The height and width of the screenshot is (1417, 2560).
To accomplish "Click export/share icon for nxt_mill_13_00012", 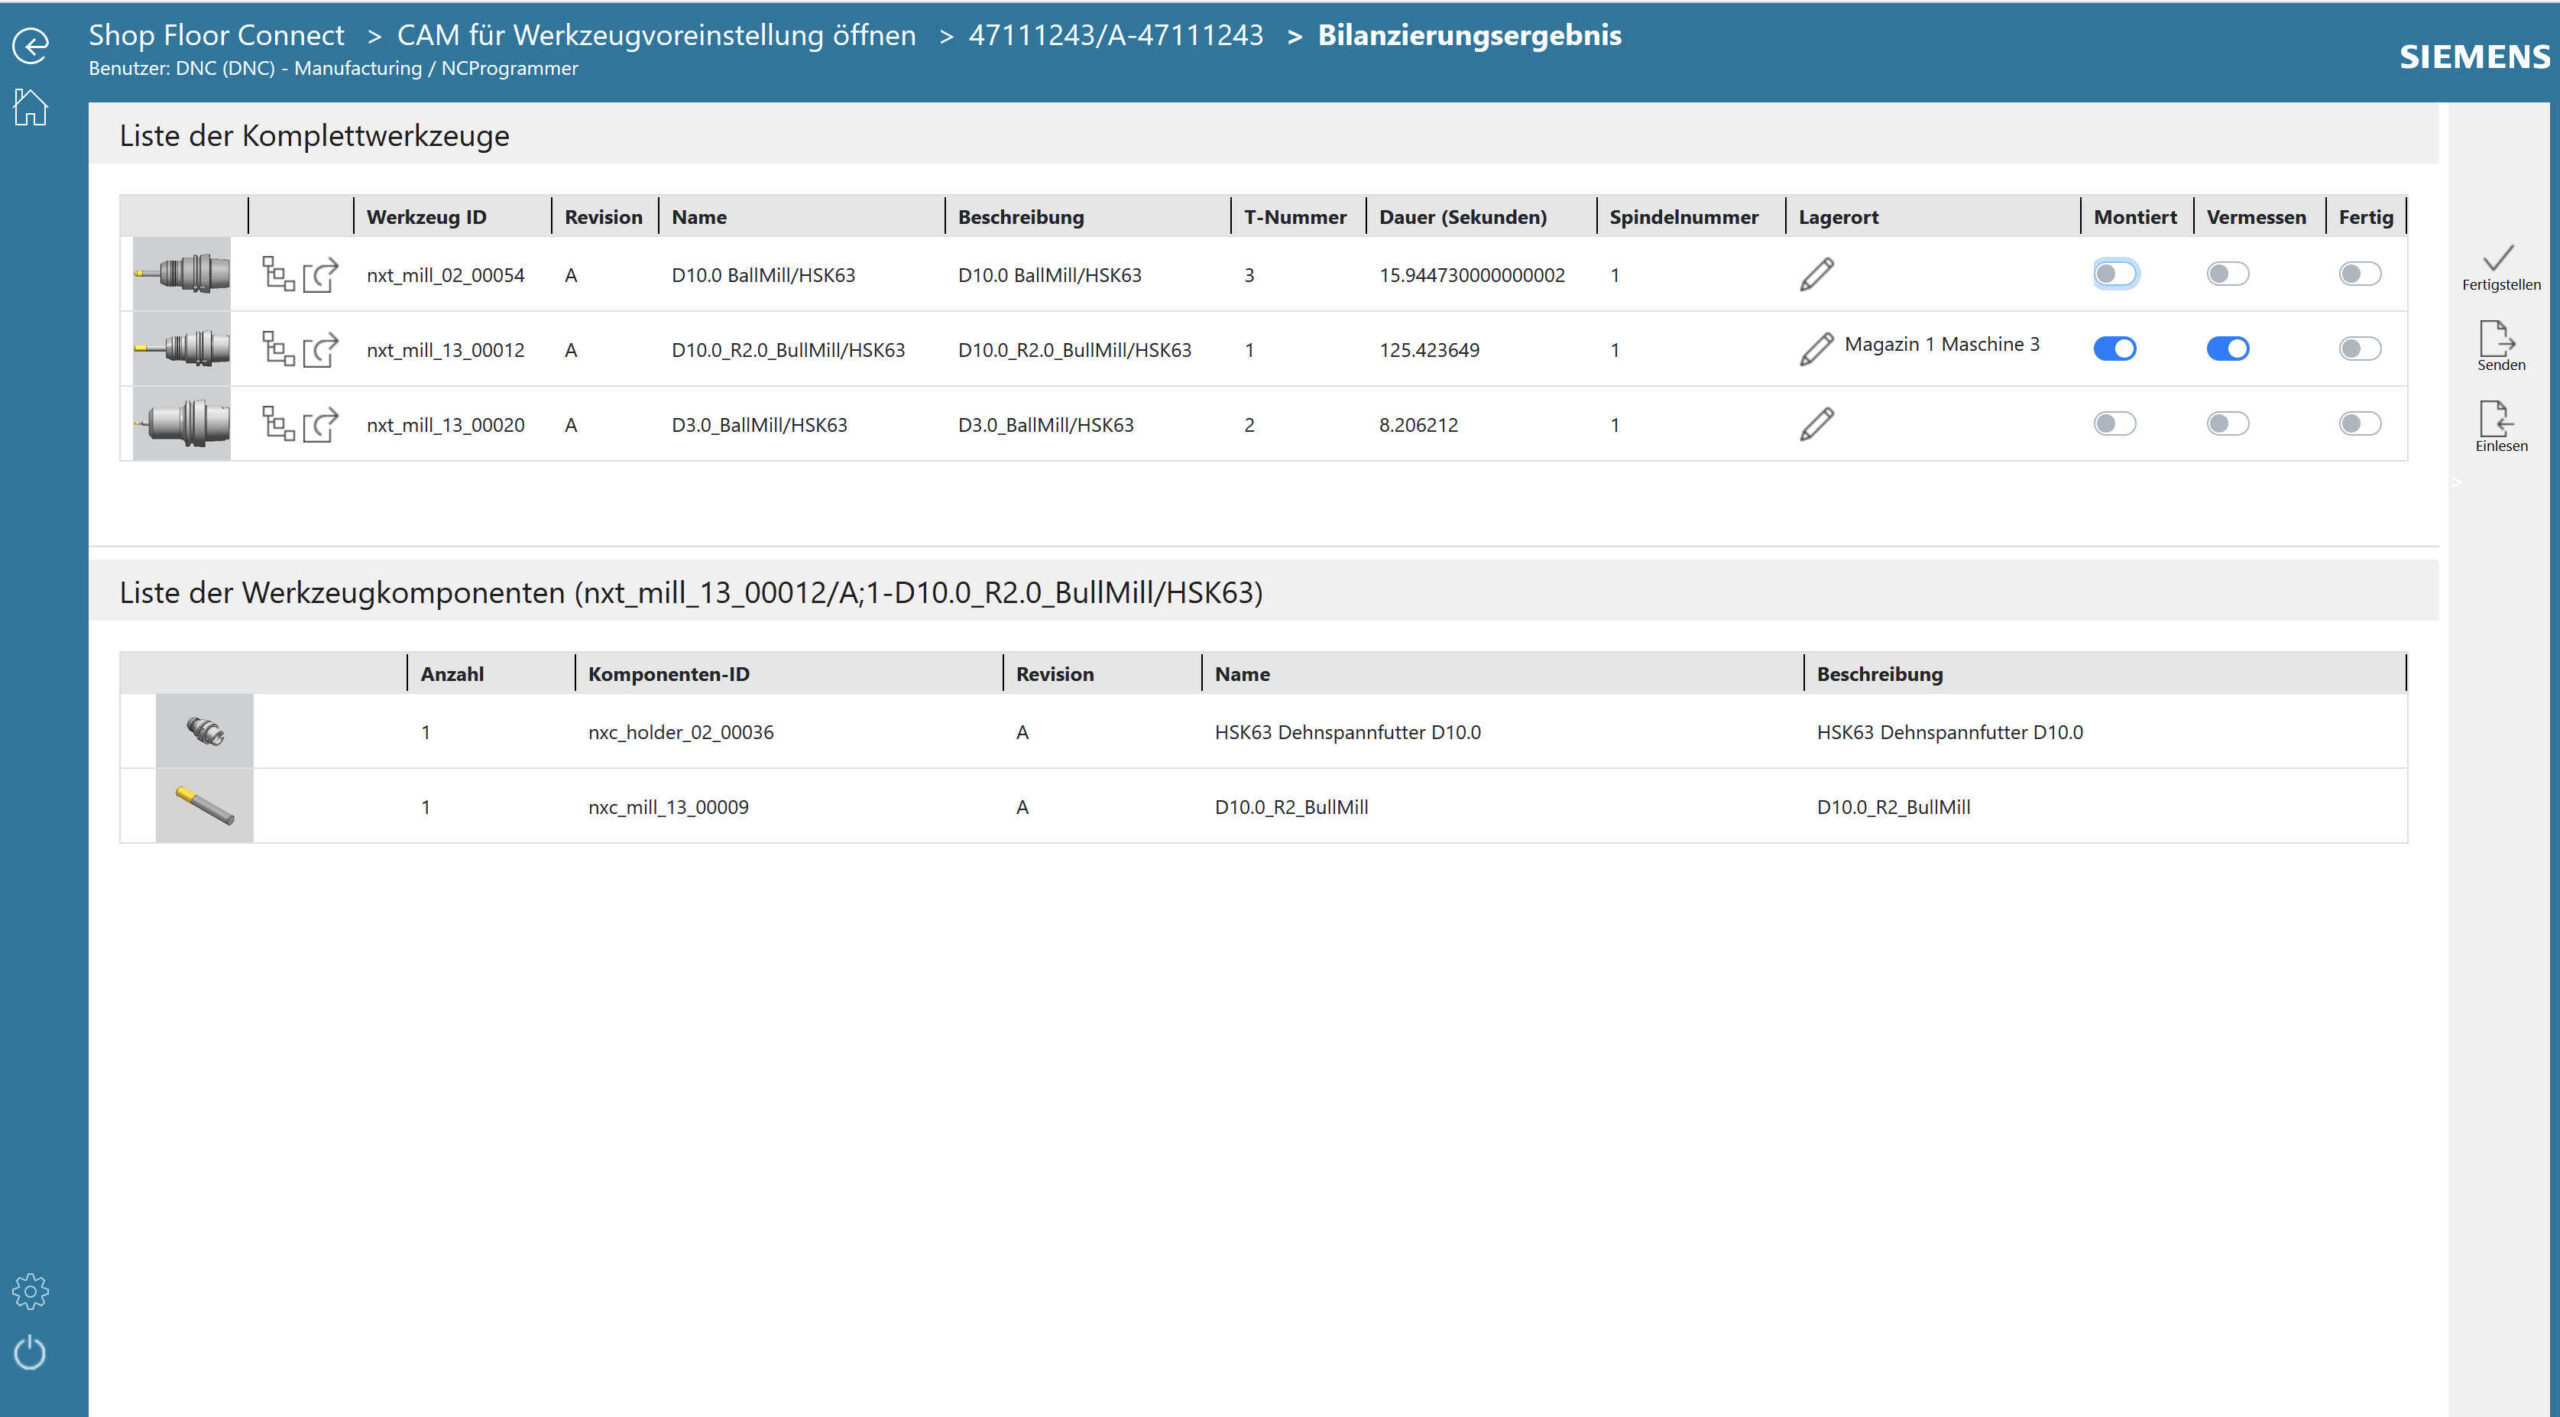I will pos(321,349).
